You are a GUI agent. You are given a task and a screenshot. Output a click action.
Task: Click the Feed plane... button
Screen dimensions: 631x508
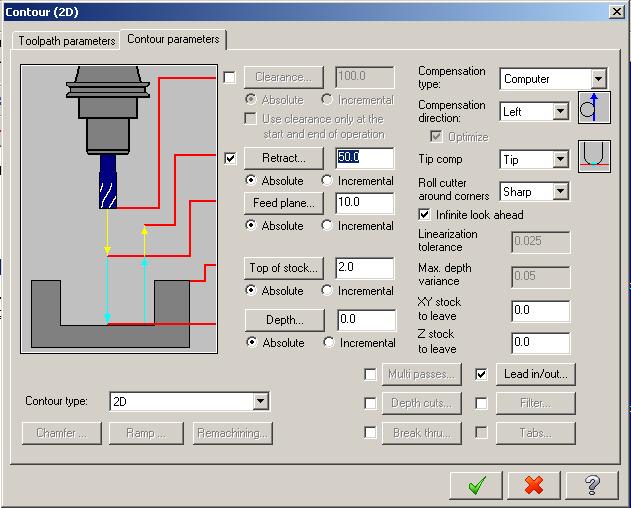(x=284, y=203)
